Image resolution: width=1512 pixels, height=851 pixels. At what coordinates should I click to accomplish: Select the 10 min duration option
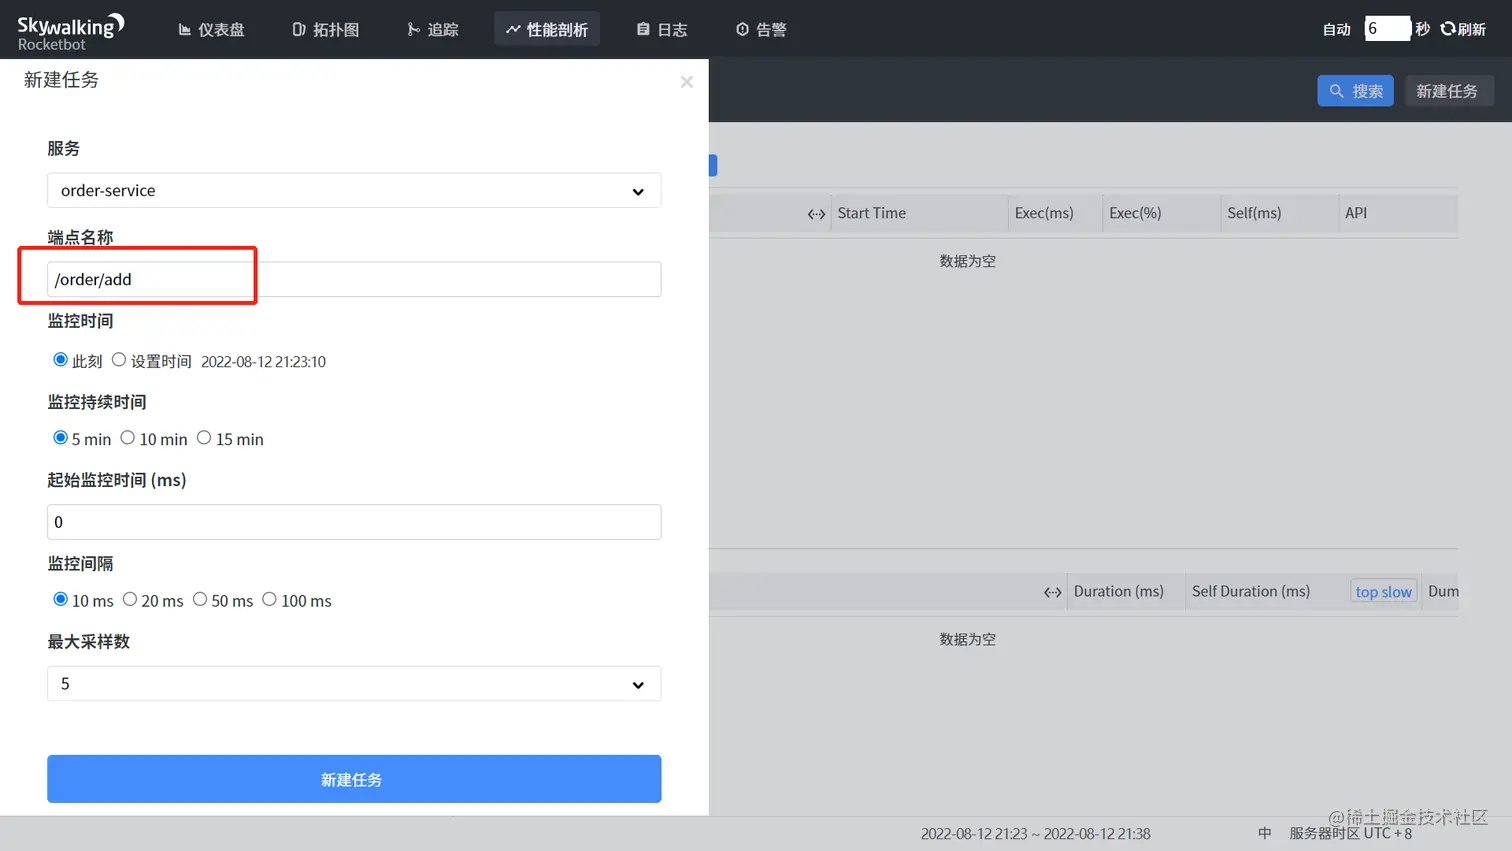(x=128, y=438)
